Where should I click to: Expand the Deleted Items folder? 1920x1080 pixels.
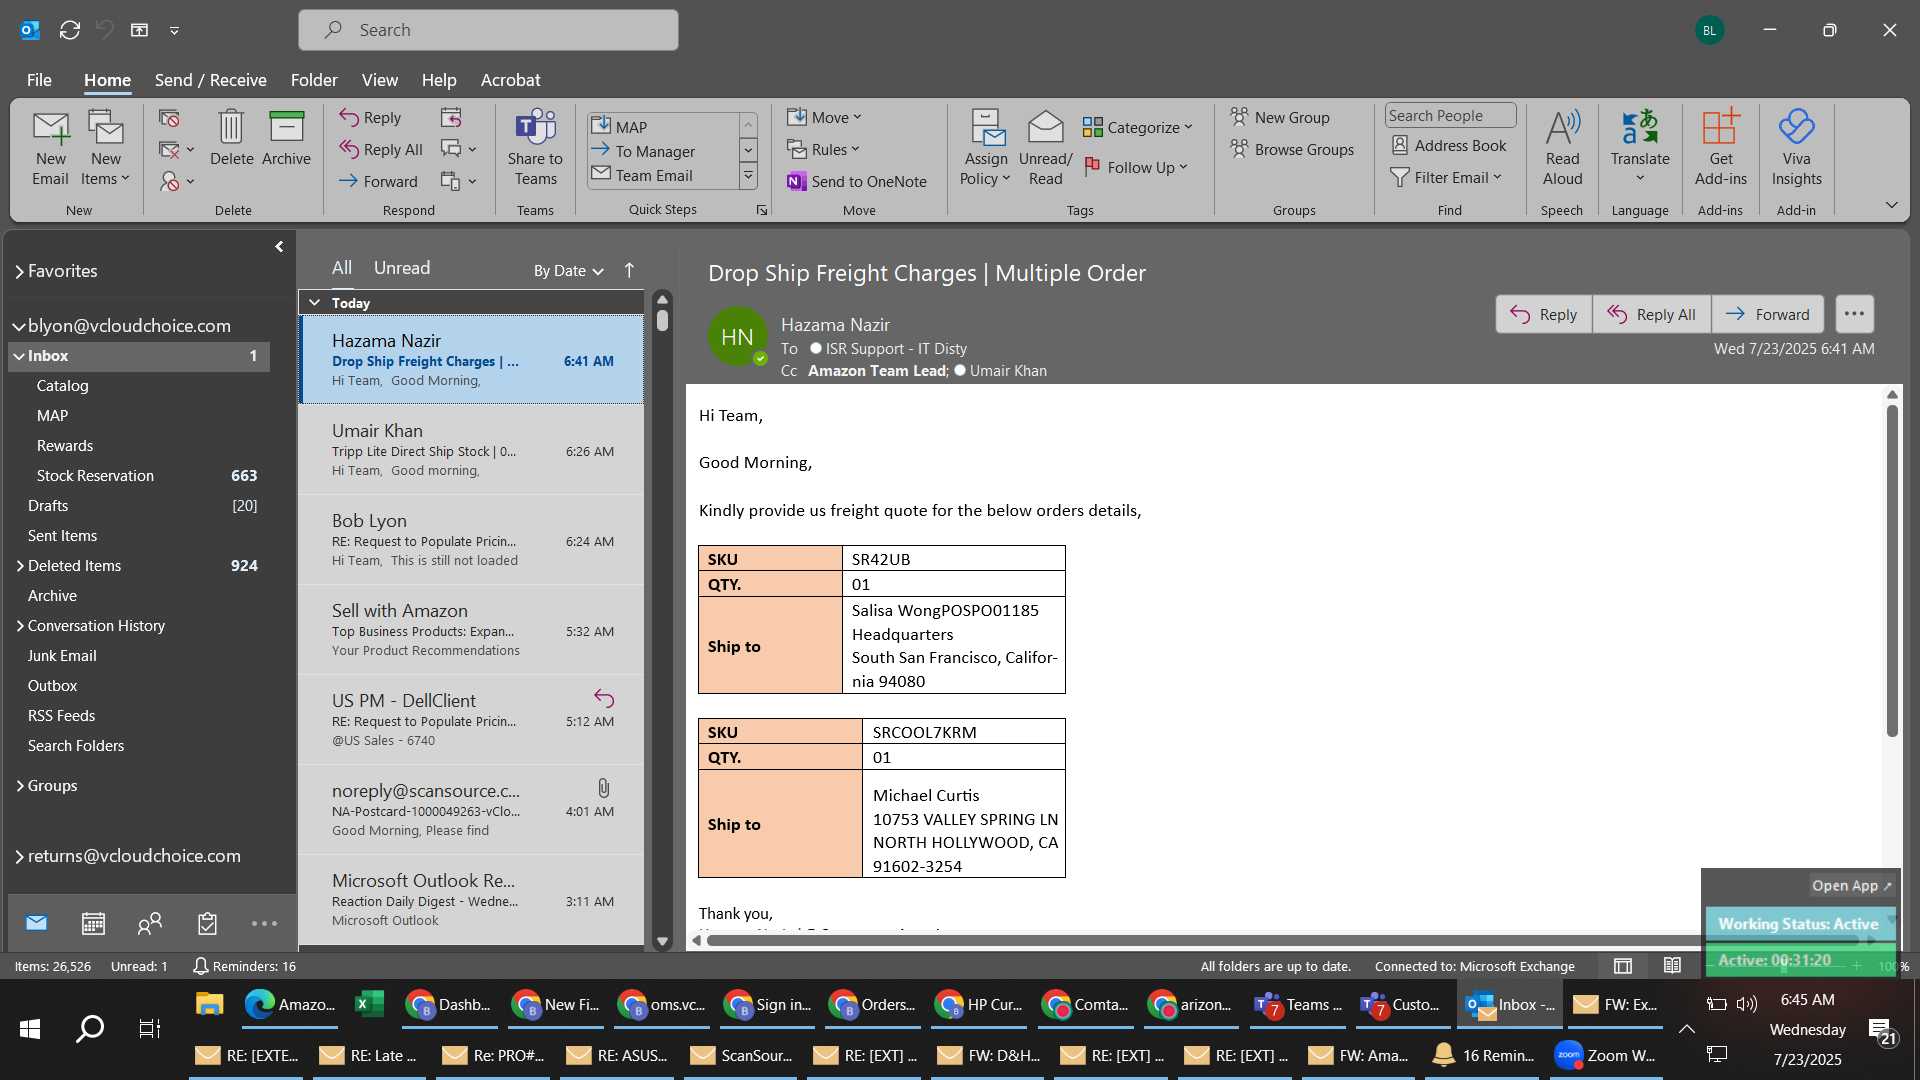coord(19,566)
